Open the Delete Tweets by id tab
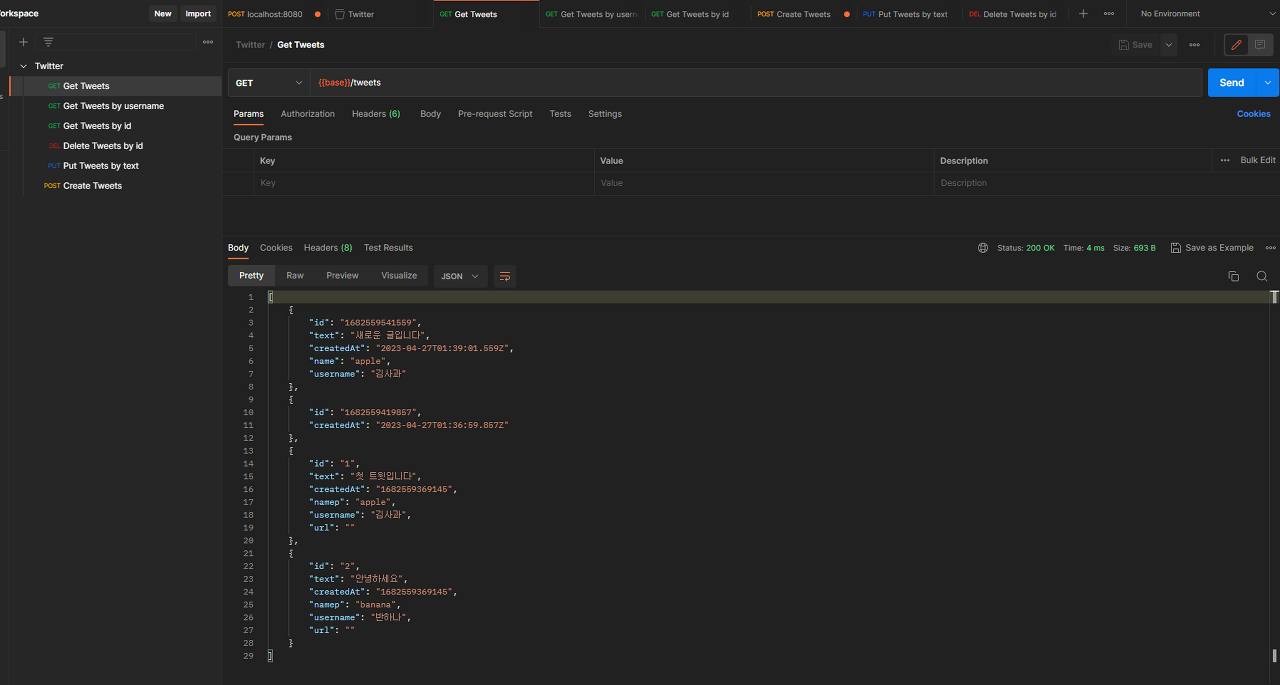Viewport: 1280px width, 685px height. pyautogui.click(x=1015, y=14)
